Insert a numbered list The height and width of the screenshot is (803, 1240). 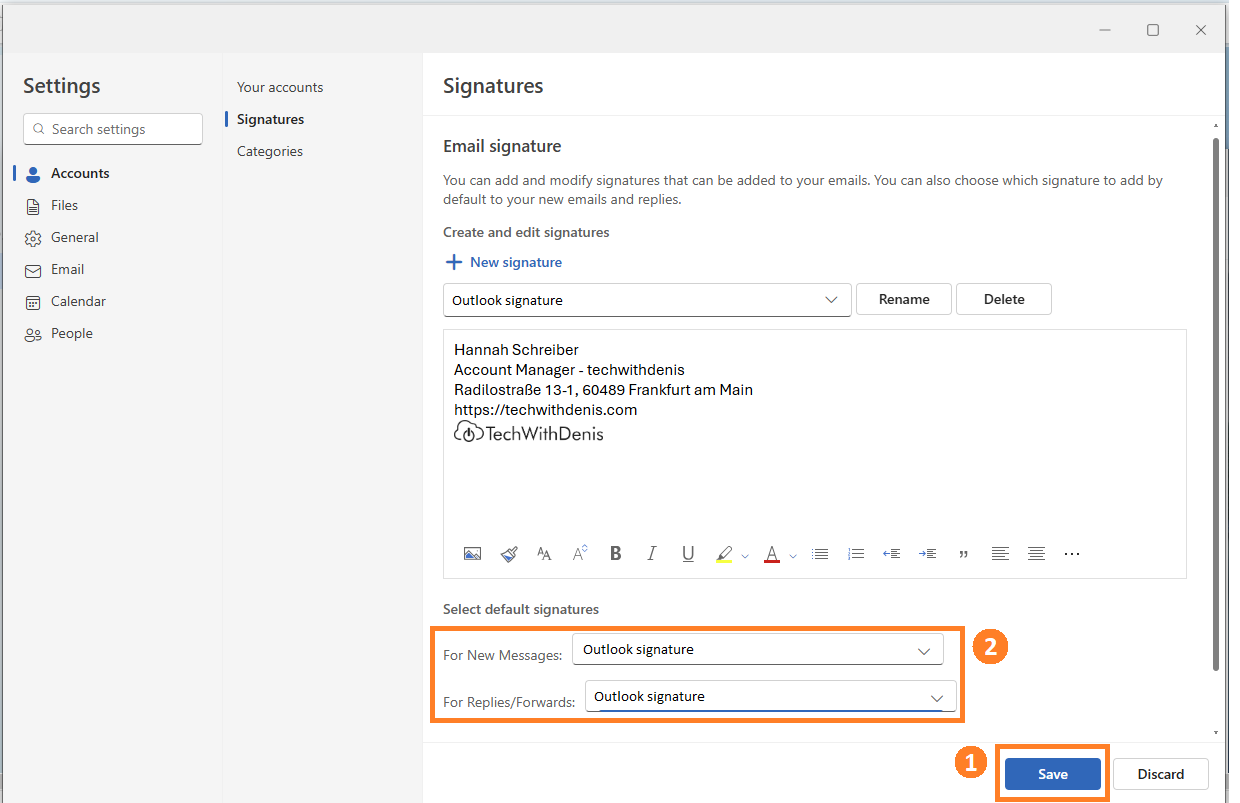click(x=856, y=553)
